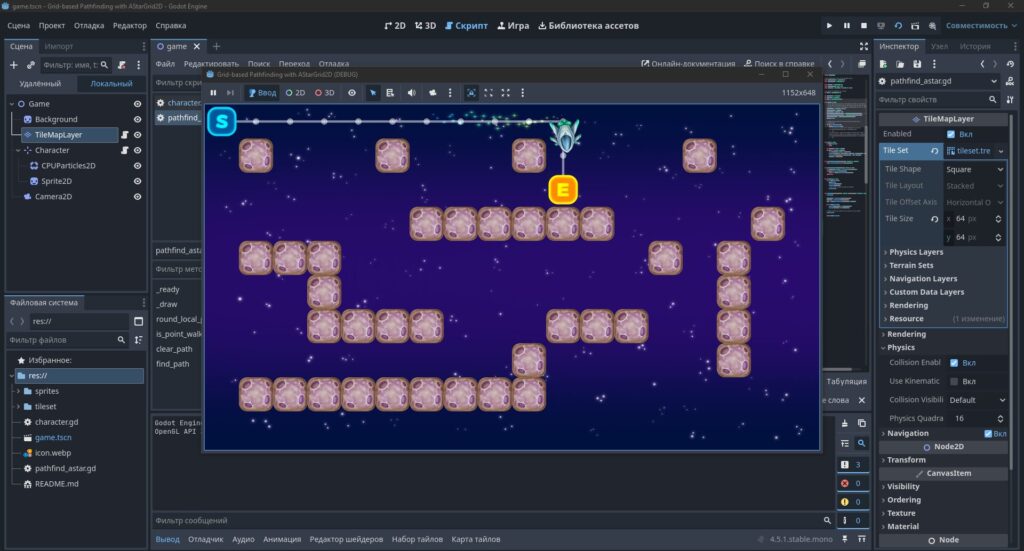Expand the Custom Data Layers section
The width and height of the screenshot is (1024, 551).
pos(925,292)
